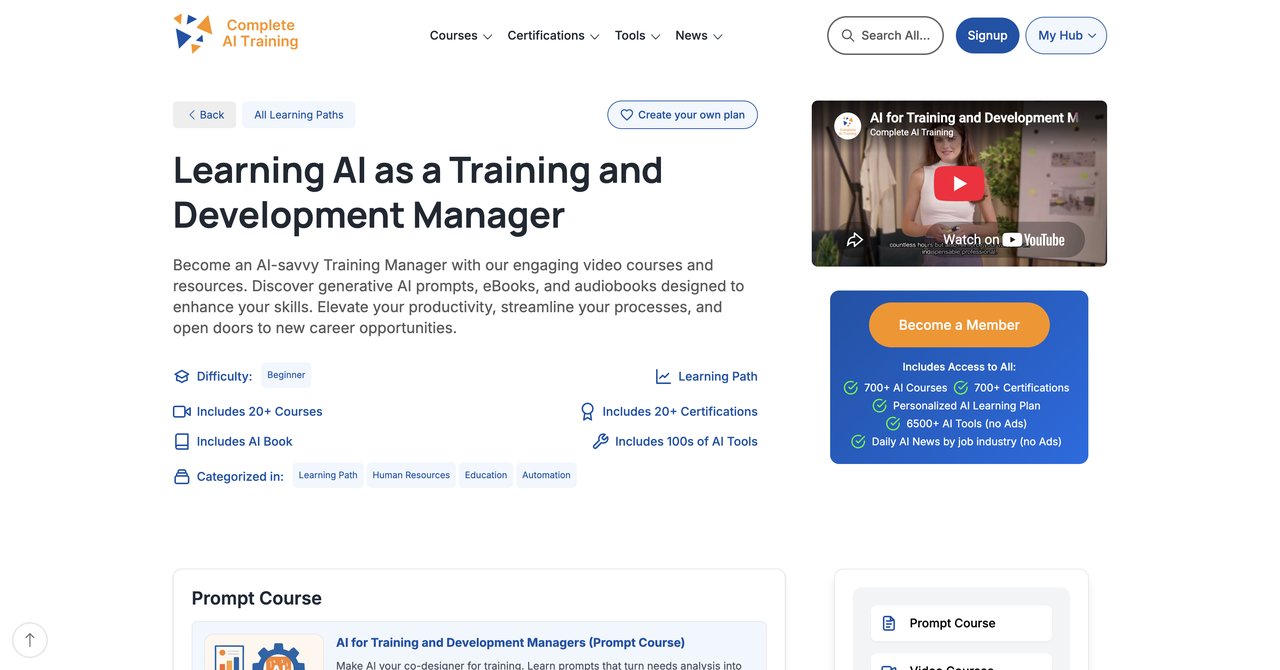Click Includes AI Book link

(245, 442)
